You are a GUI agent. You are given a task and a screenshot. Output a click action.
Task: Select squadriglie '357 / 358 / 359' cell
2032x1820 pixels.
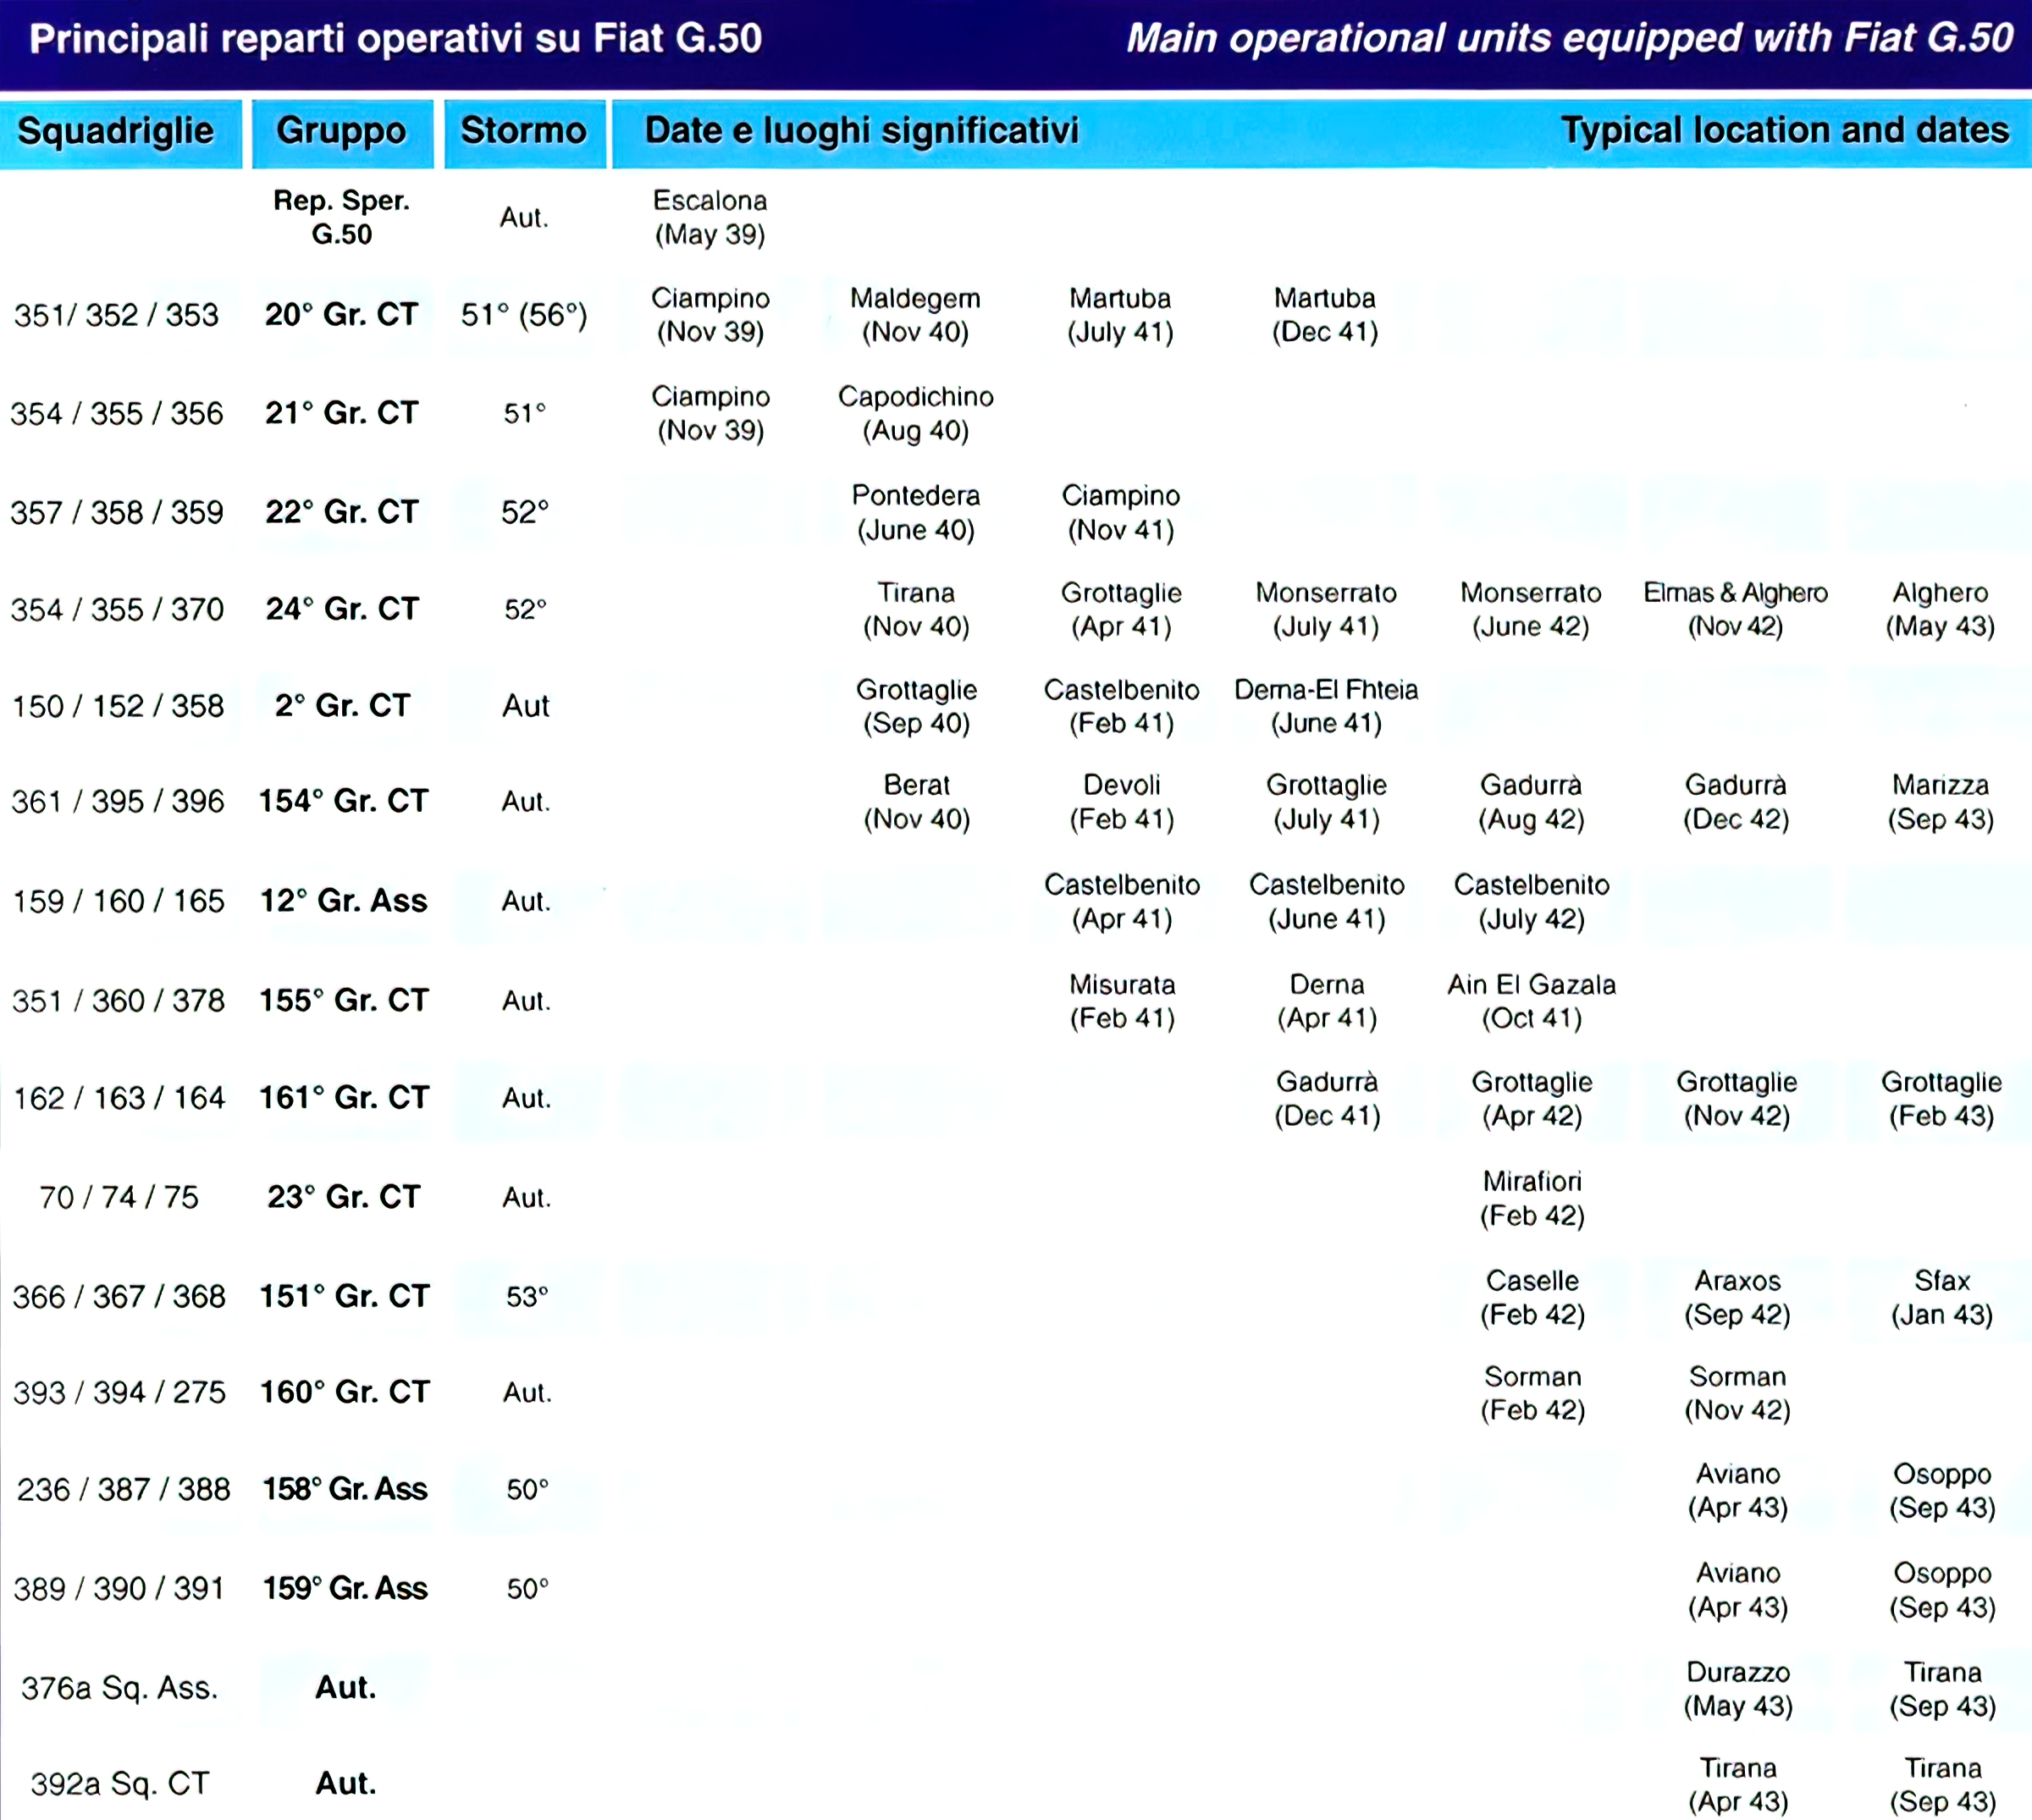coord(117,513)
